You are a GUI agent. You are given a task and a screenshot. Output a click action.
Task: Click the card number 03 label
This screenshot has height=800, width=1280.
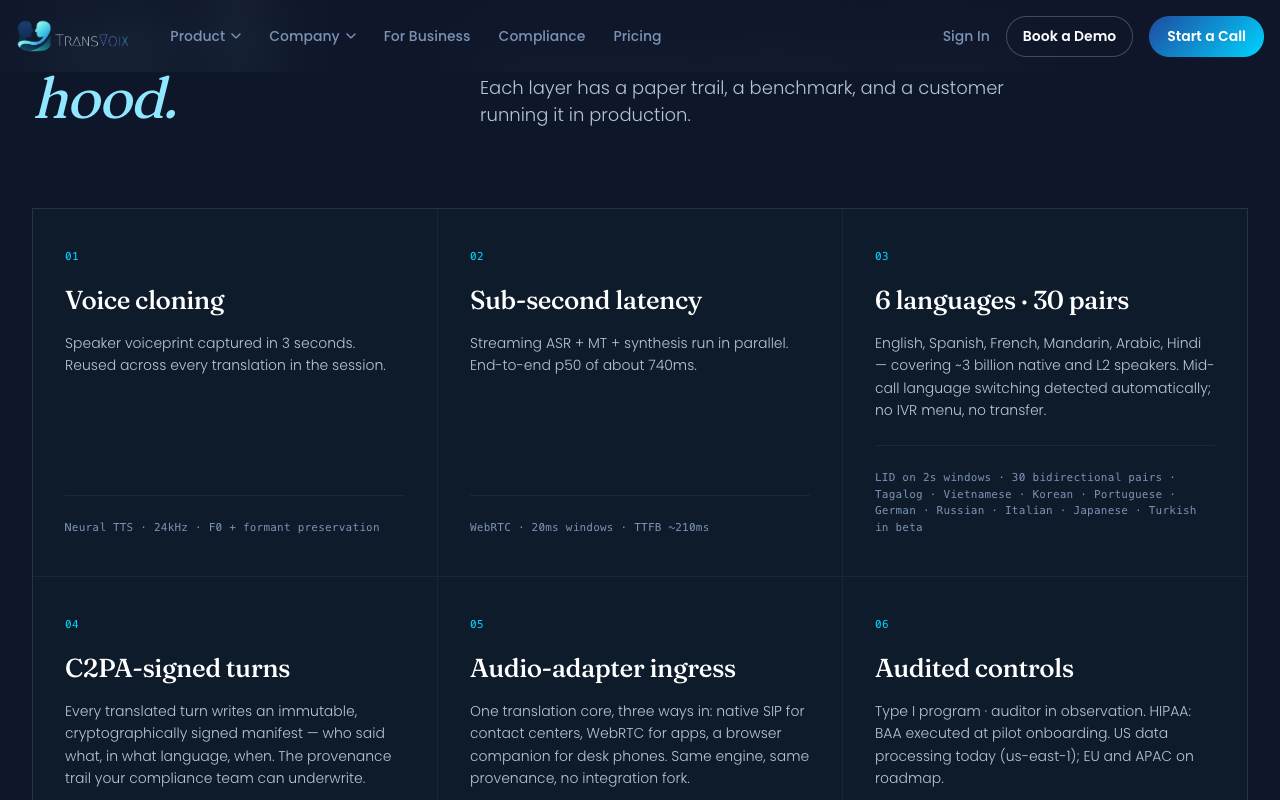point(882,256)
